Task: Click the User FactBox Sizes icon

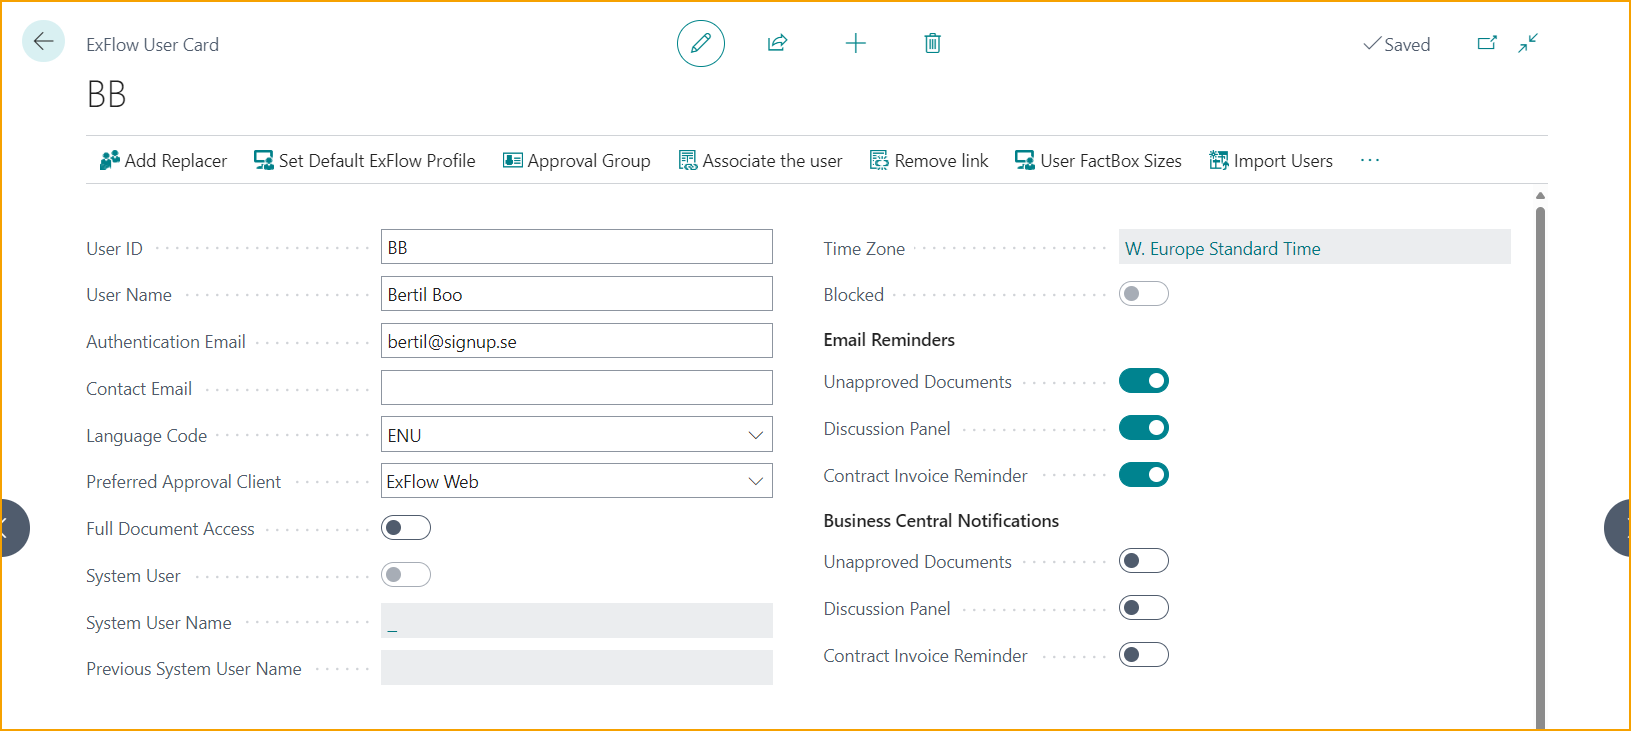Action: point(1025,160)
